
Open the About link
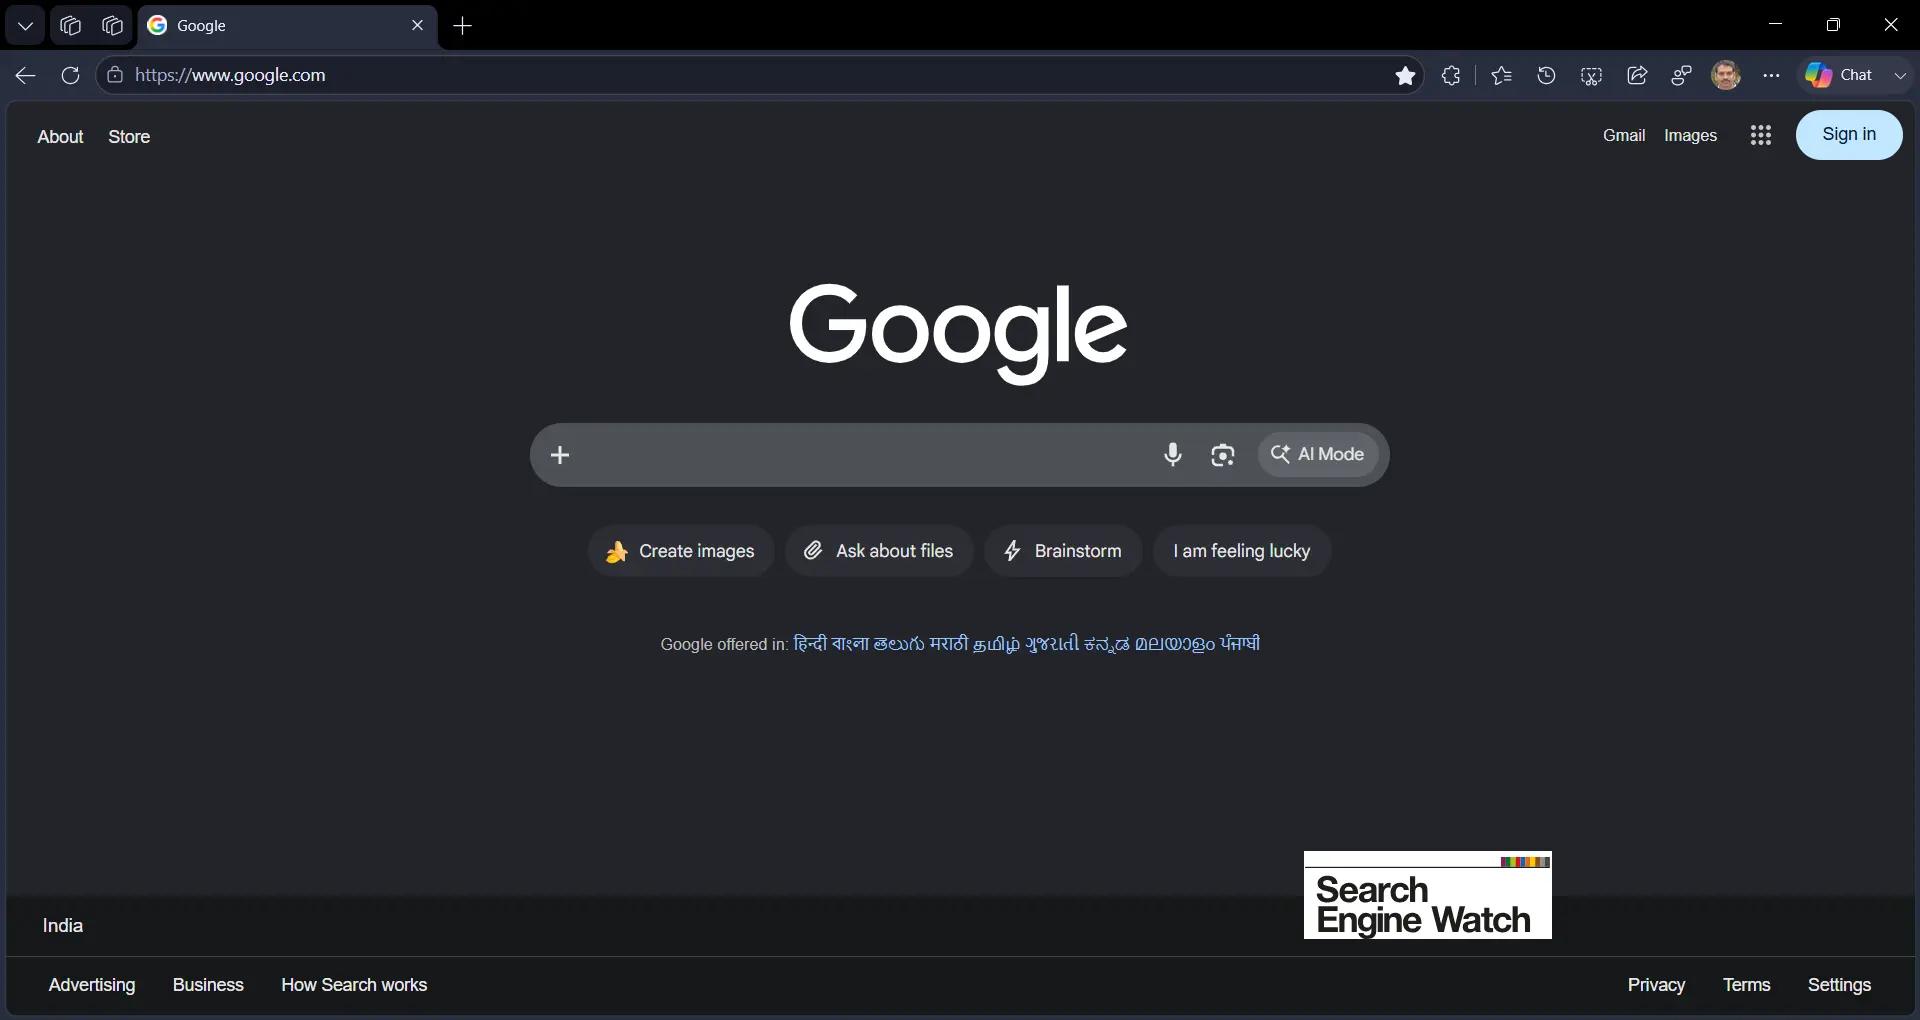pos(60,137)
